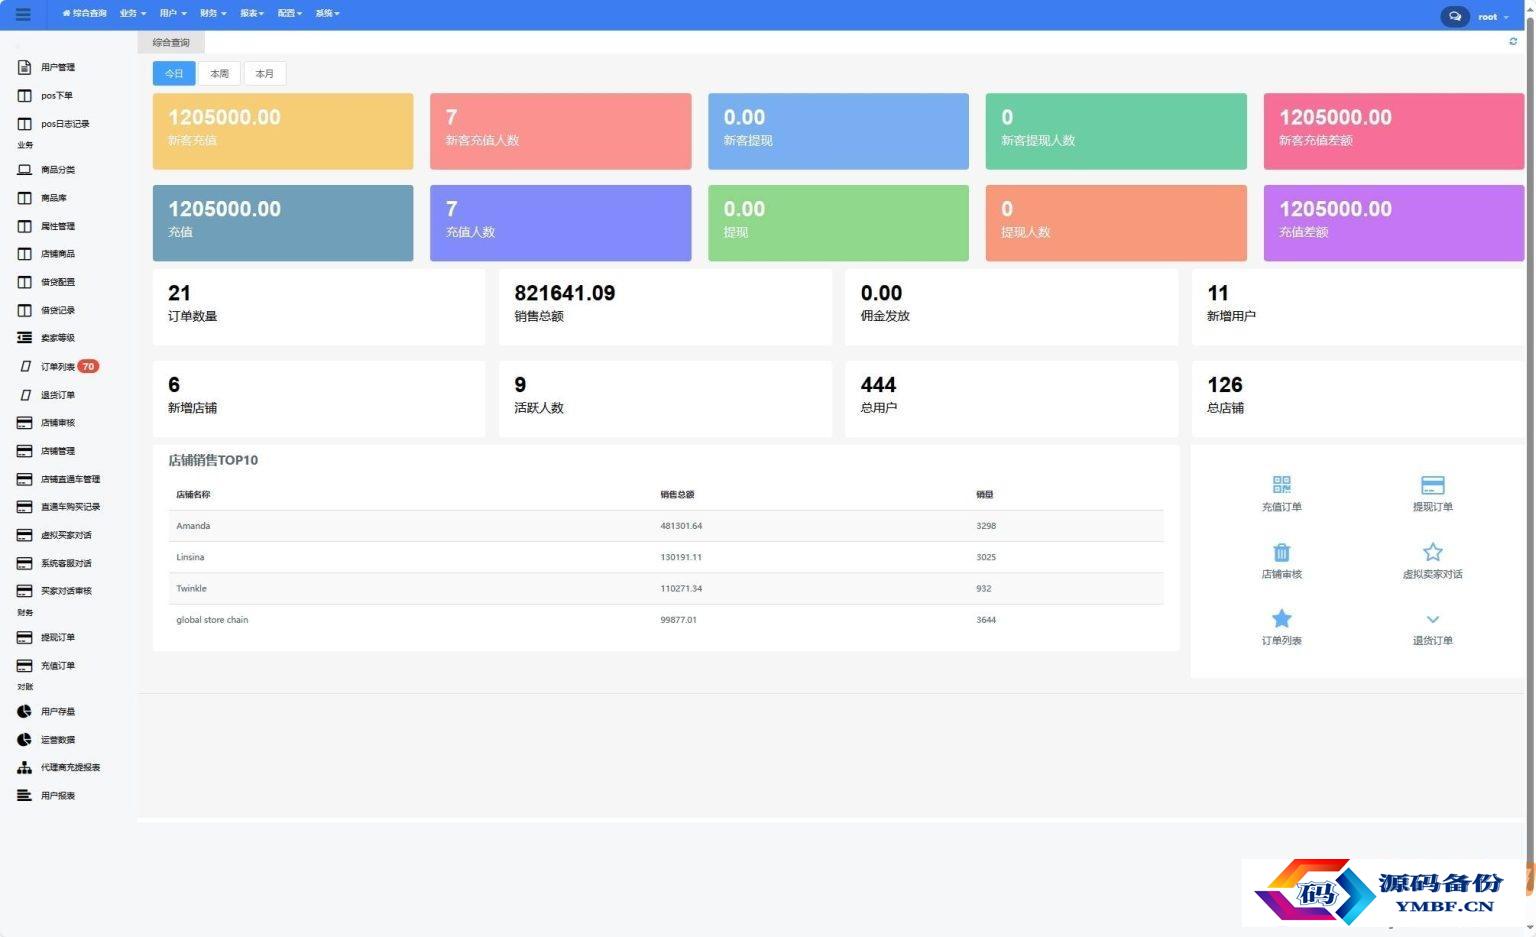Viewport: 1536px width, 937px height.
Task: Click the 订单列表 solid star shortcut
Action: point(1281,619)
